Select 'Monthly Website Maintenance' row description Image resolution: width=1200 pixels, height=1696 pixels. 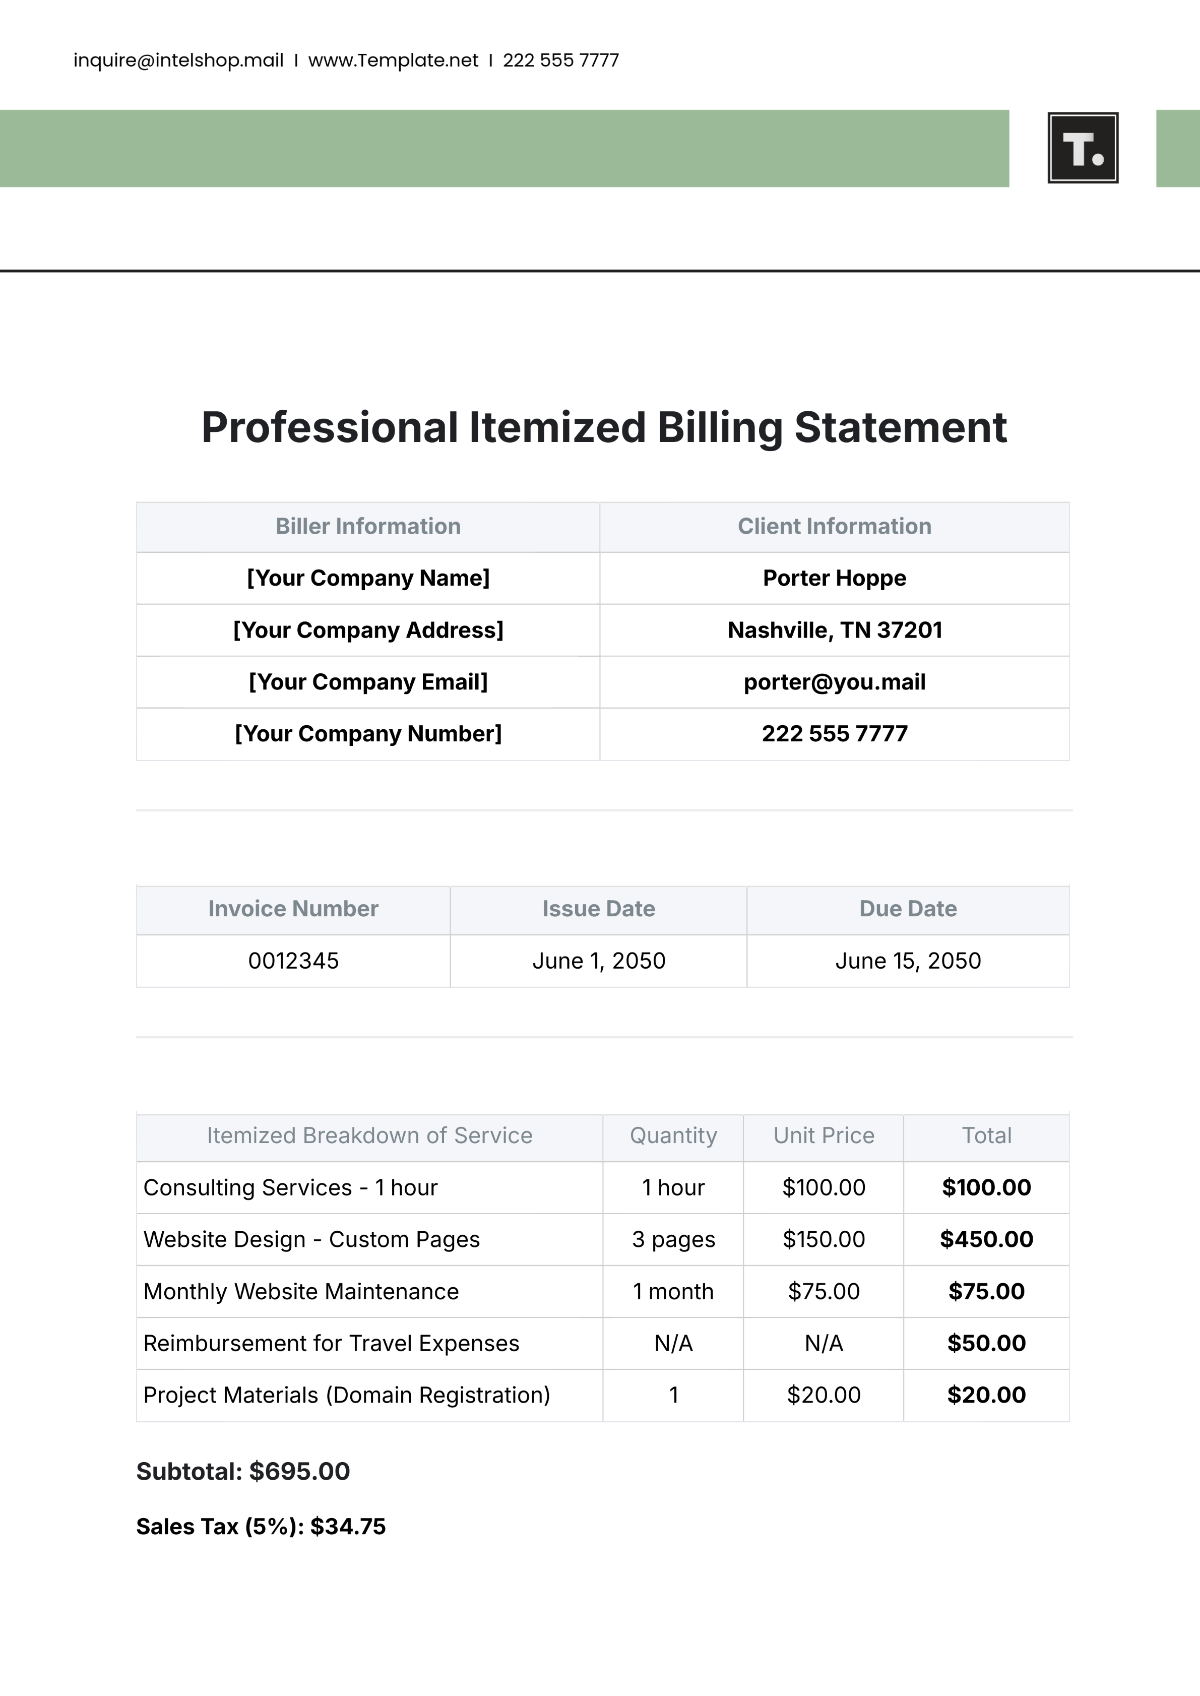coord(301,1292)
